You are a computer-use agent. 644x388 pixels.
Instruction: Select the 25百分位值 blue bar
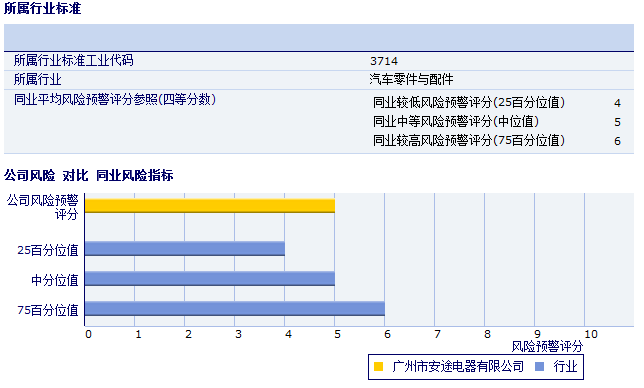point(185,249)
